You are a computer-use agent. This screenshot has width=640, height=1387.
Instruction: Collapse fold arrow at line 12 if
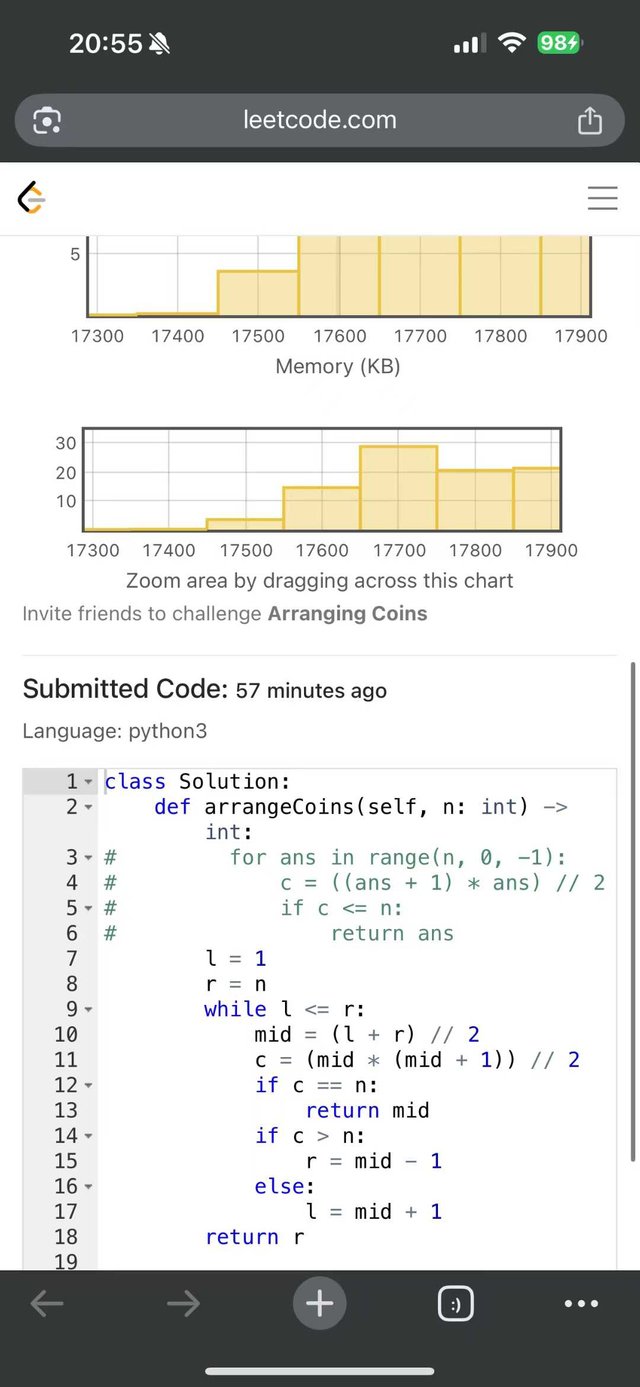(89, 1086)
